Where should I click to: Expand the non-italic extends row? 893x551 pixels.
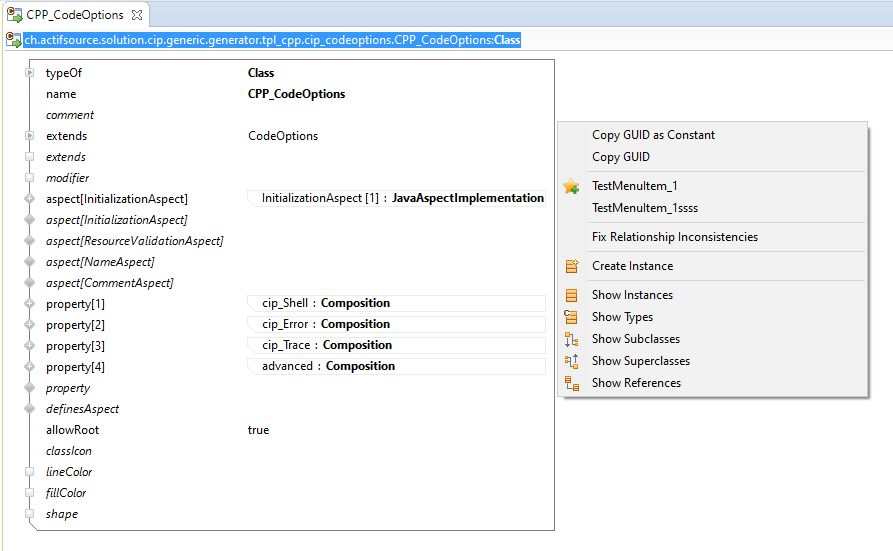point(30,136)
